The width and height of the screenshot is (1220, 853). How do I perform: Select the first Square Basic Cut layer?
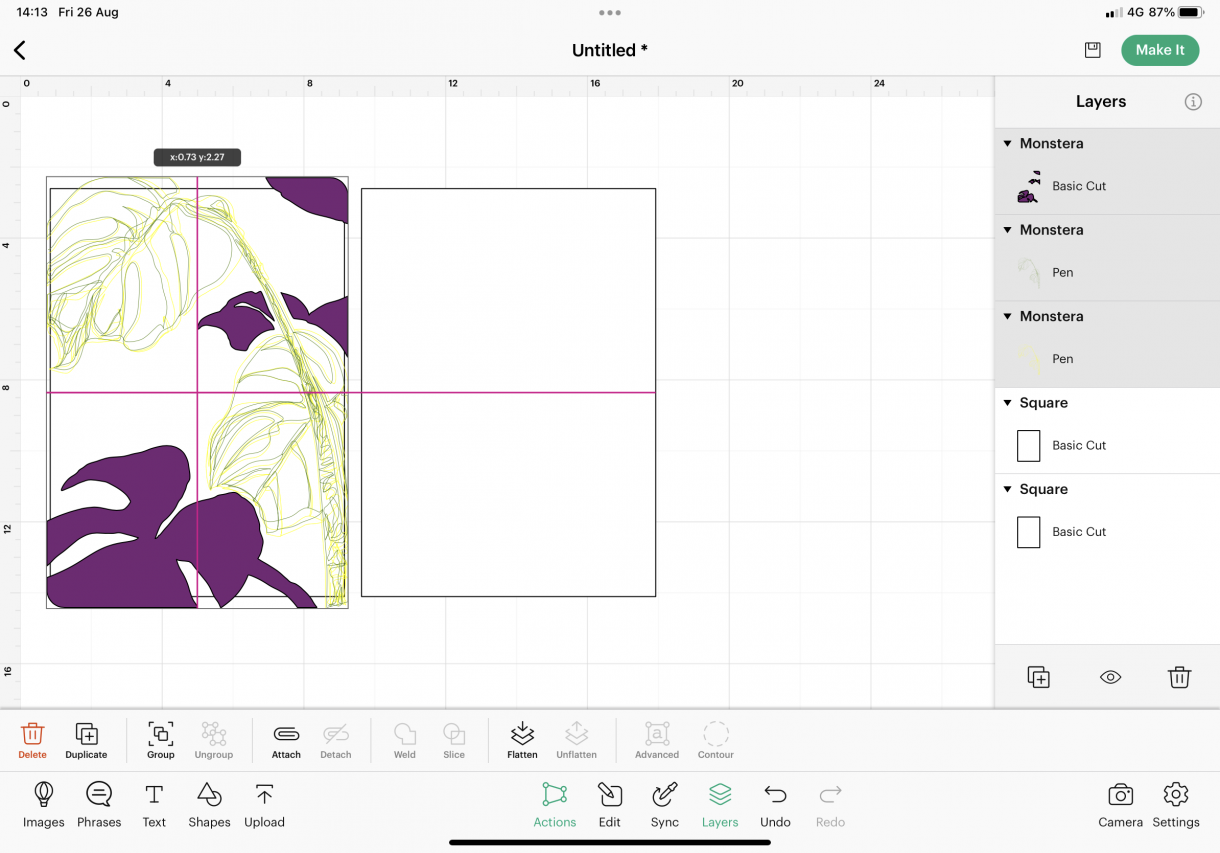click(1107, 445)
